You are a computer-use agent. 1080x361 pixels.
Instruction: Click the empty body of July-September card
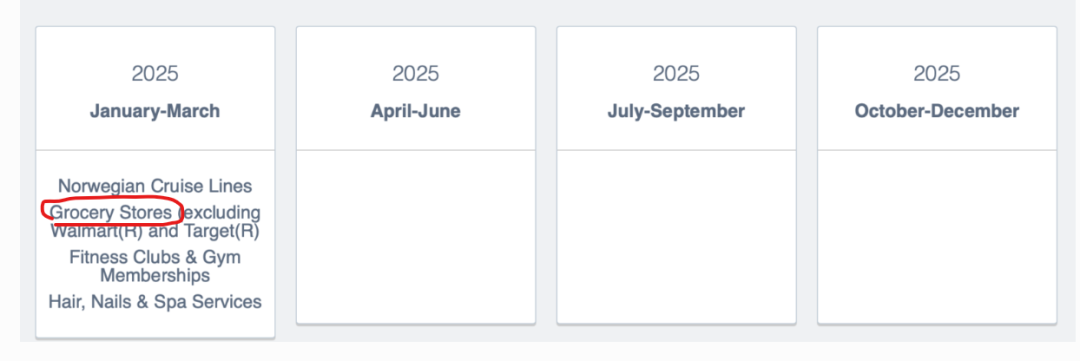pyautogui.click(x=676, y=236)
